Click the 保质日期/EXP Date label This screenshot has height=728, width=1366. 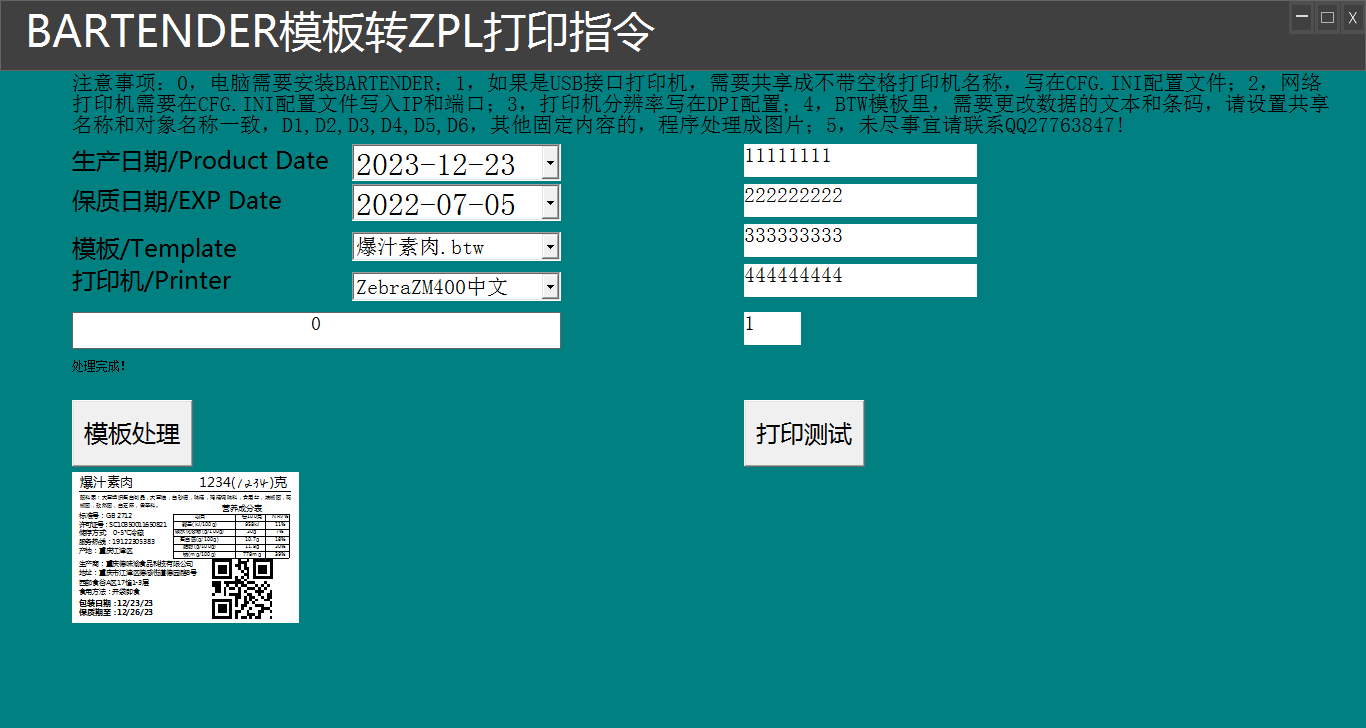point(177,201)
